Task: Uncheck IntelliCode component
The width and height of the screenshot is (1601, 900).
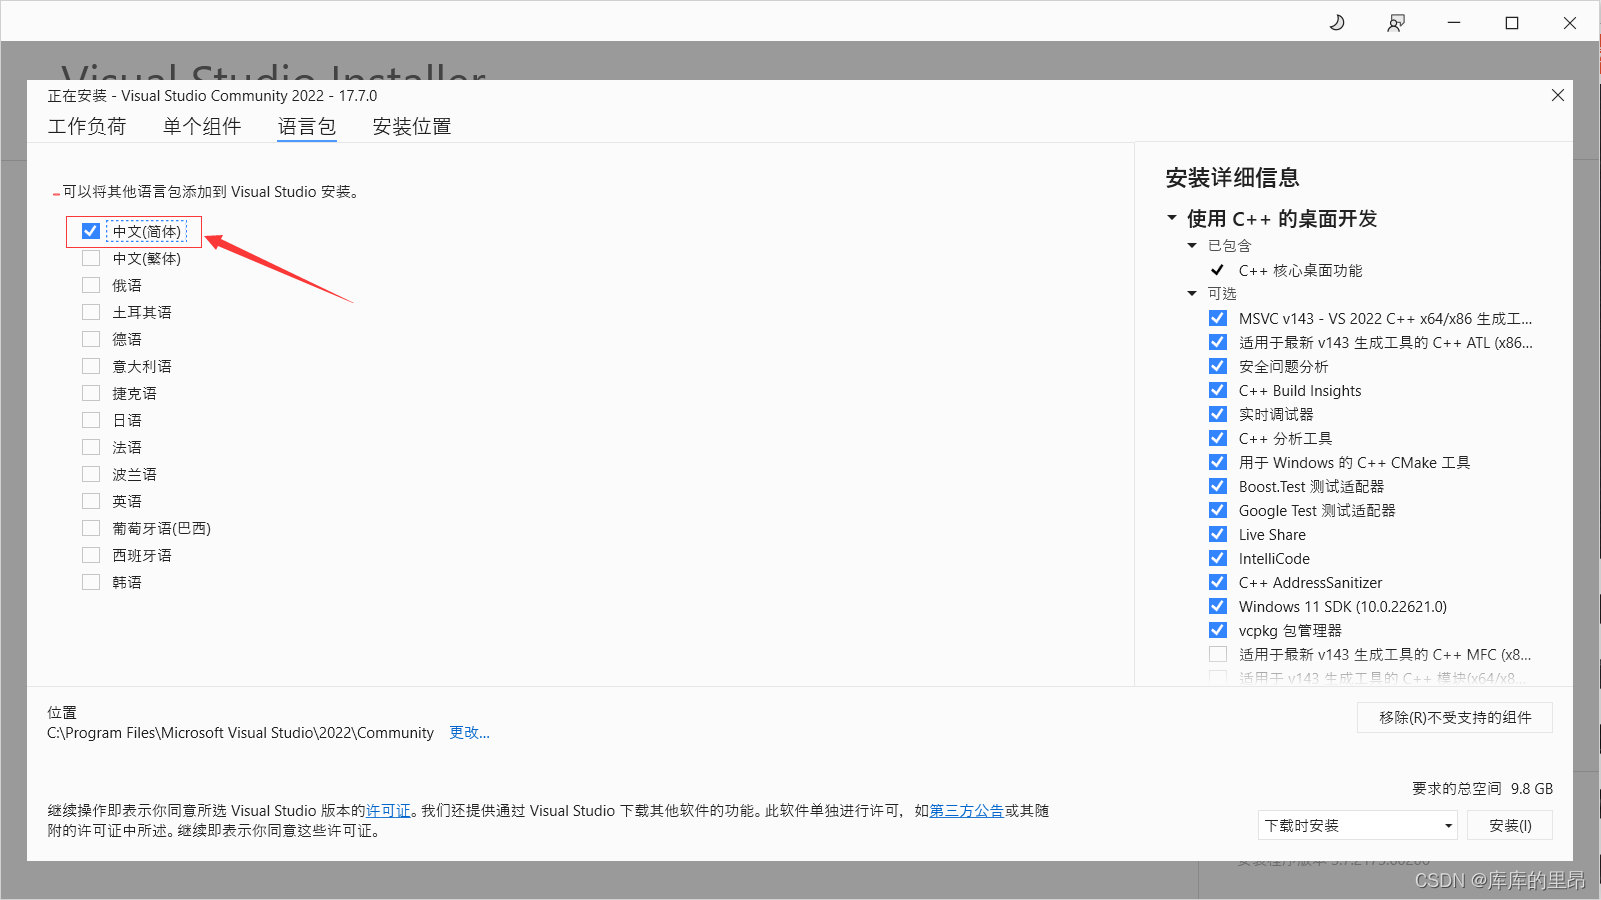Action: coord(1218,558)
